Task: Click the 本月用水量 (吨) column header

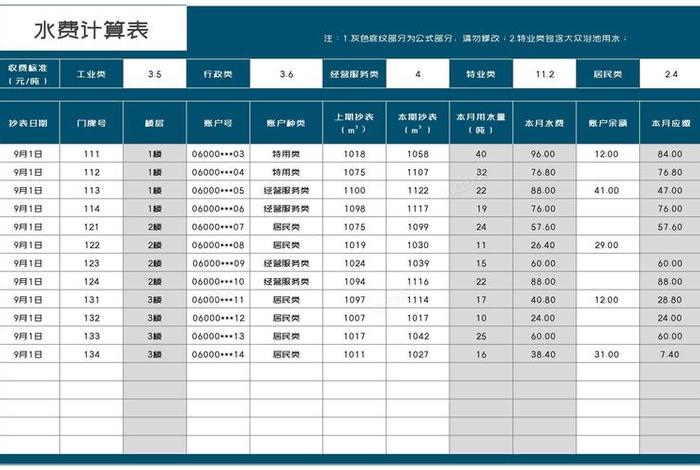Action: pyautogui.click(x=481, y=123)
